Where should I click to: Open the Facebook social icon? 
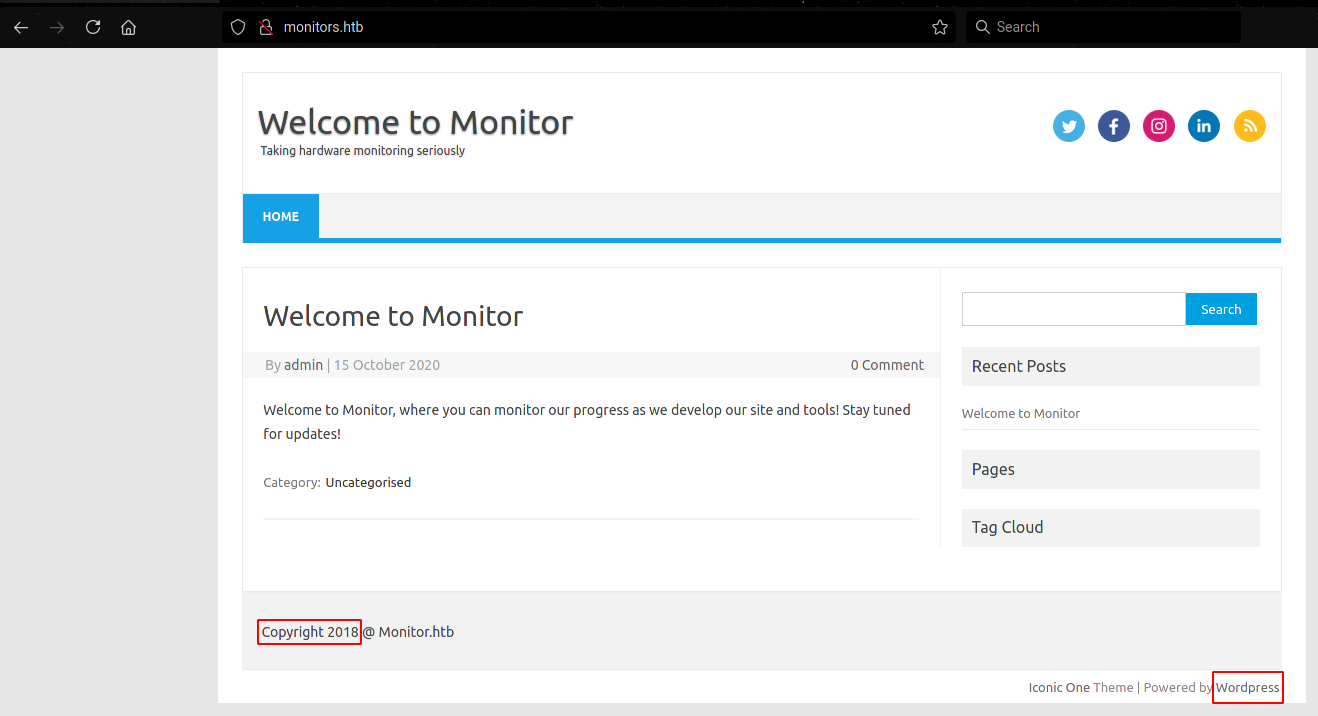1113,126
